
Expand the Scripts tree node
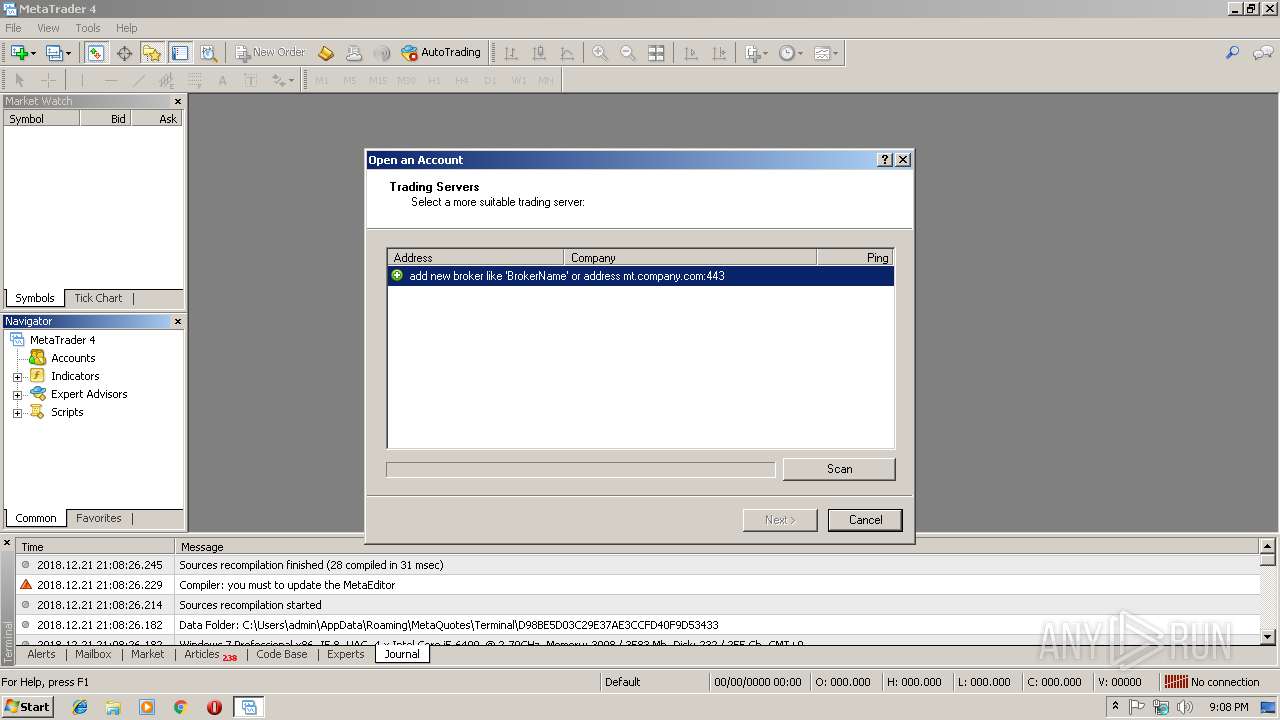[x=17, y=413]
